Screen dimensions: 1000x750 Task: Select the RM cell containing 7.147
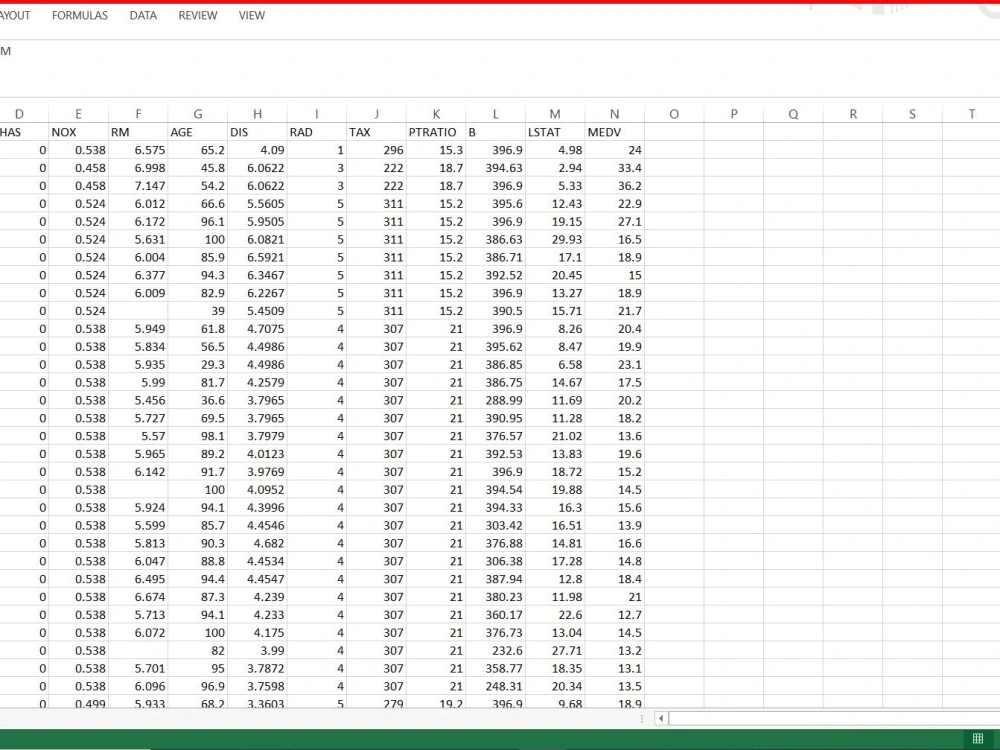(x=138, y=186)
